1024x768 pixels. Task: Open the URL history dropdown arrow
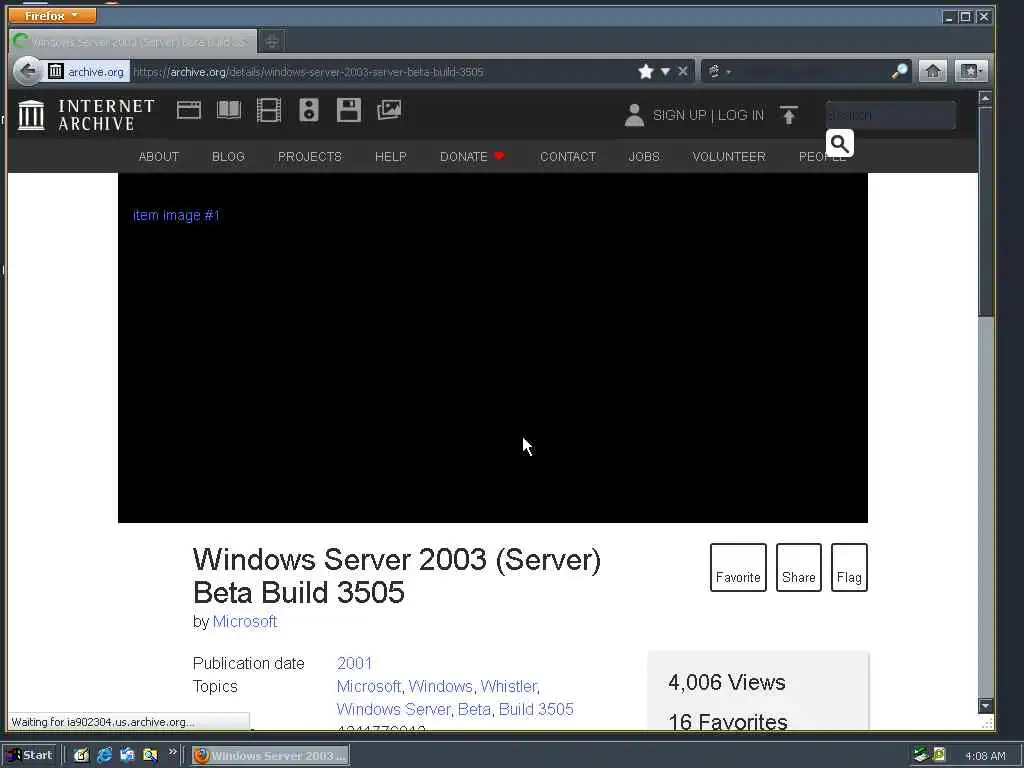[x=665, y=71]
